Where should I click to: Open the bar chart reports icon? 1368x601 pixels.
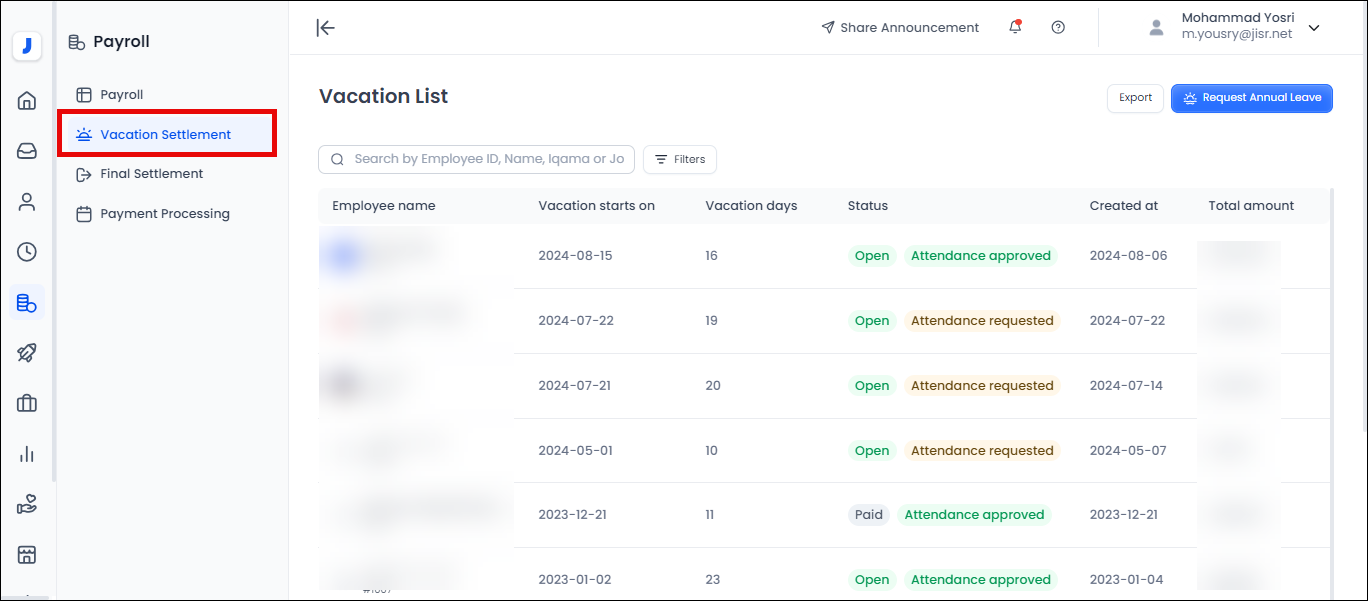point(27,454)
